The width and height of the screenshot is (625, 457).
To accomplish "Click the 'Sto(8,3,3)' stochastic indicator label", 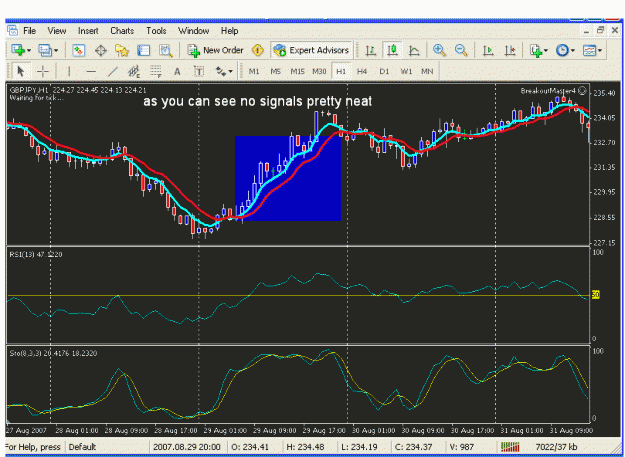I will [x=53, y=353].
